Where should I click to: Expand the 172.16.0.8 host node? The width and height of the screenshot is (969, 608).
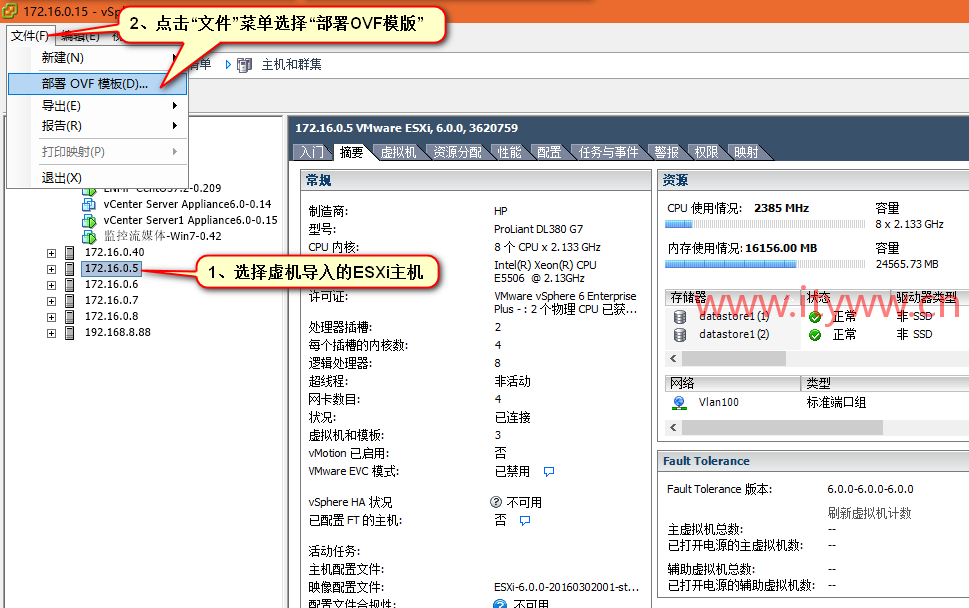tap(51, 318)
